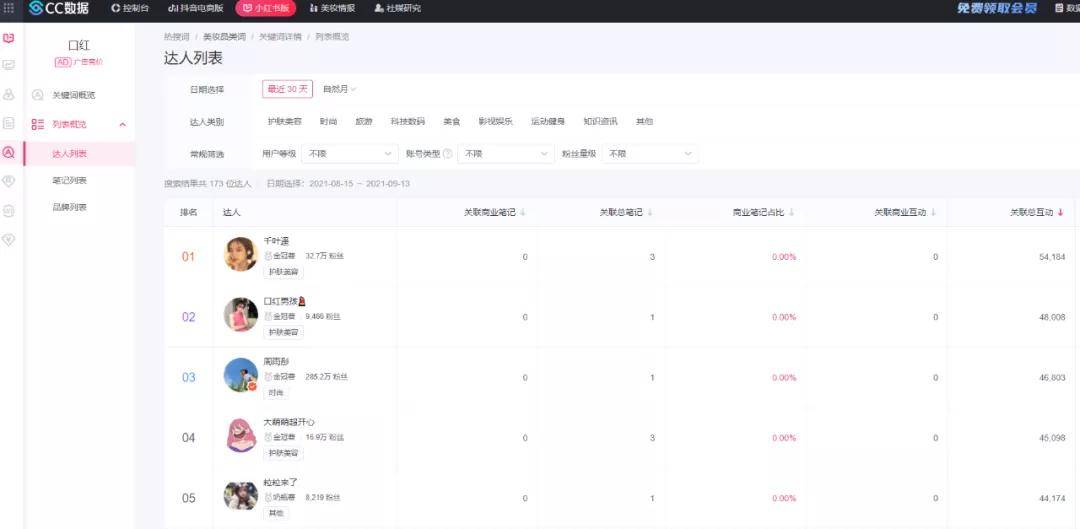Select the 最近 30 天 date option

287,89
